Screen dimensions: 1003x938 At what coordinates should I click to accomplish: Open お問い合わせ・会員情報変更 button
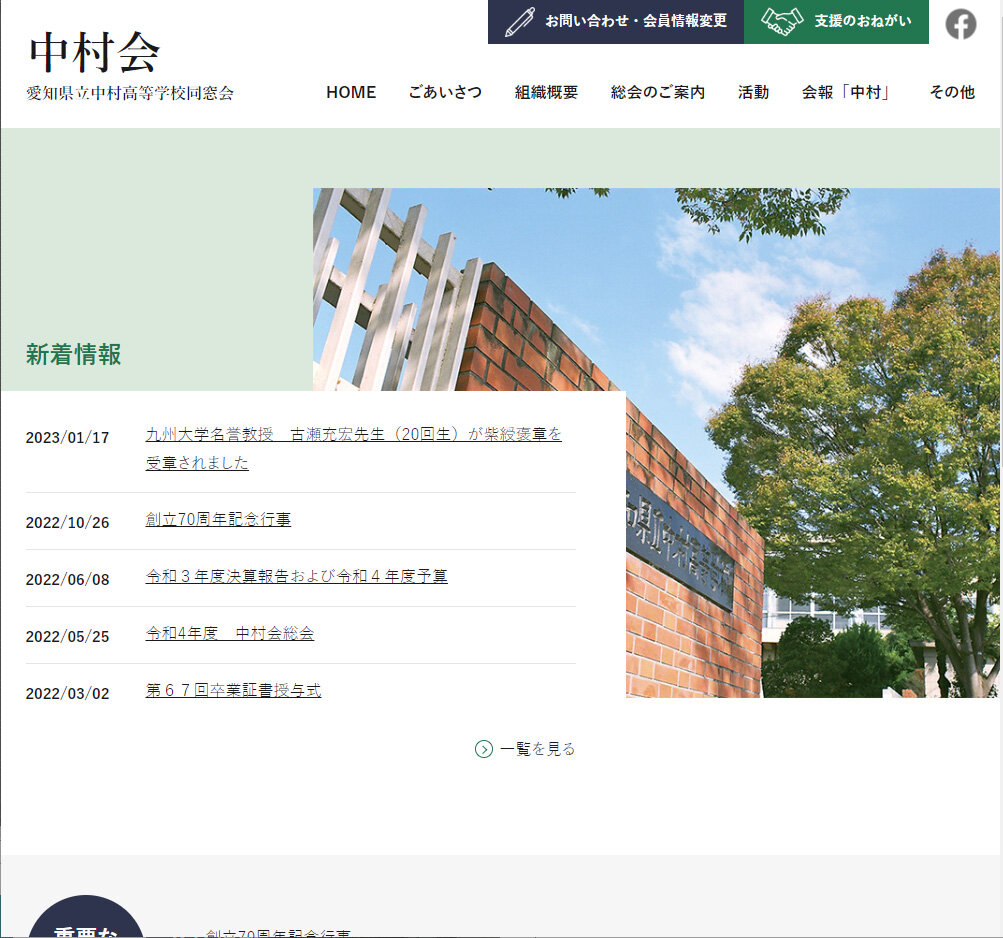[615, 22]
